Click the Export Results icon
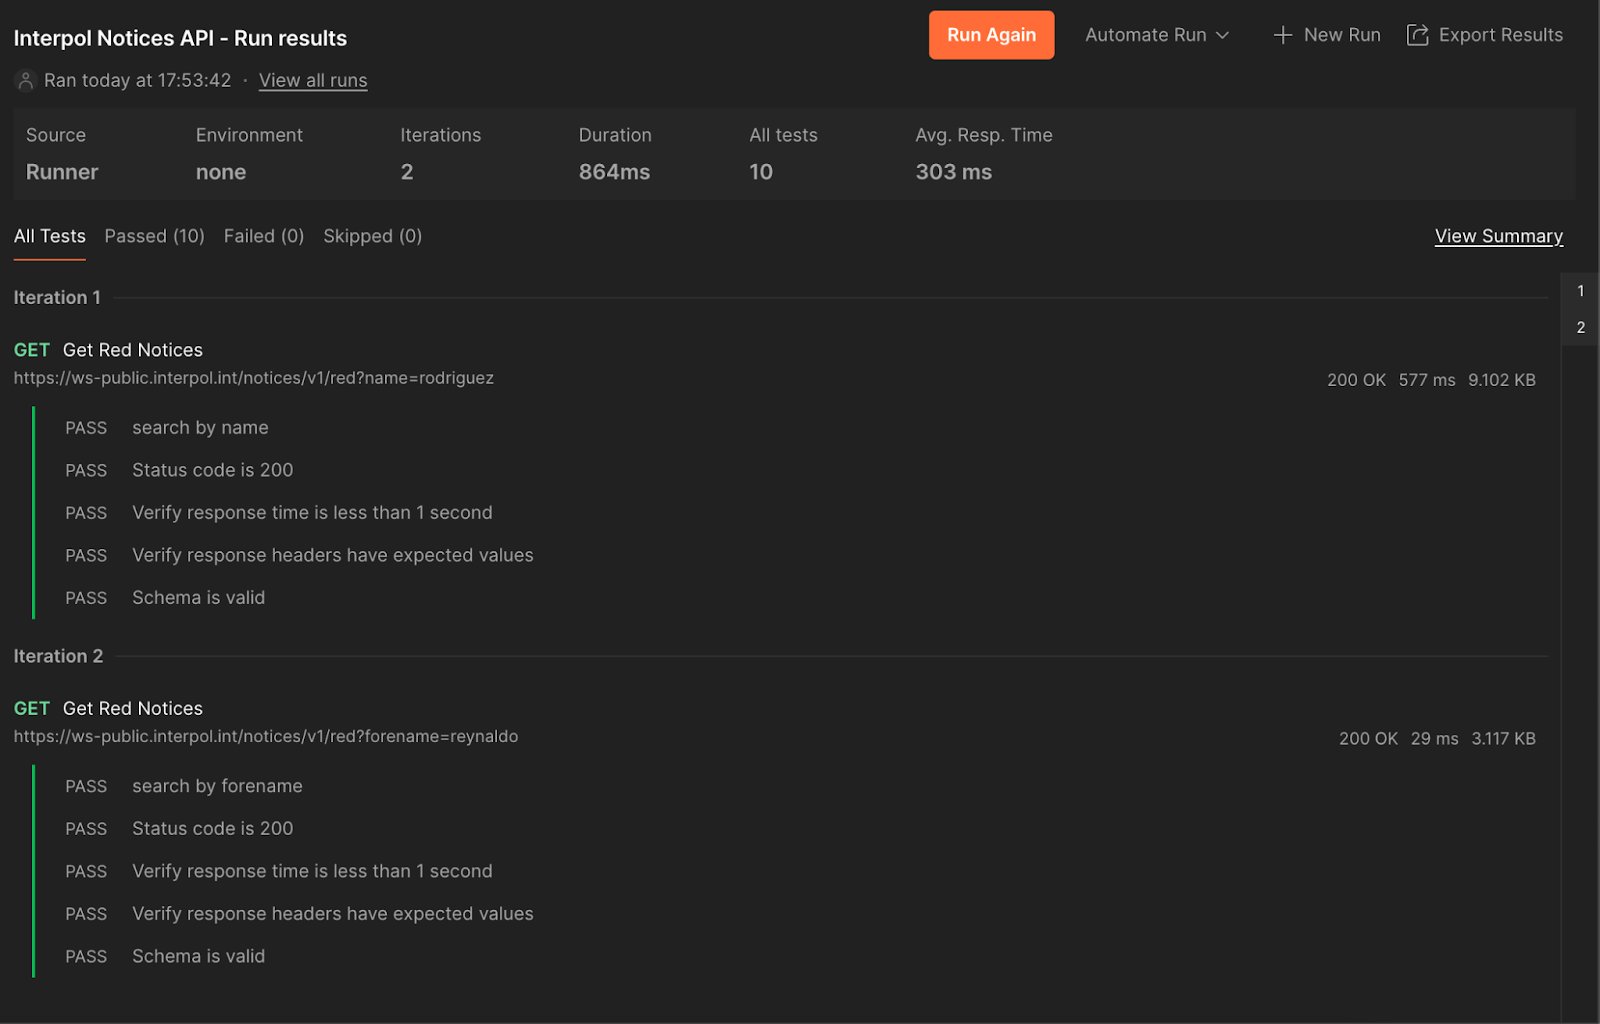Screen dimensions: 1600x1024 tap(1417, 34)
